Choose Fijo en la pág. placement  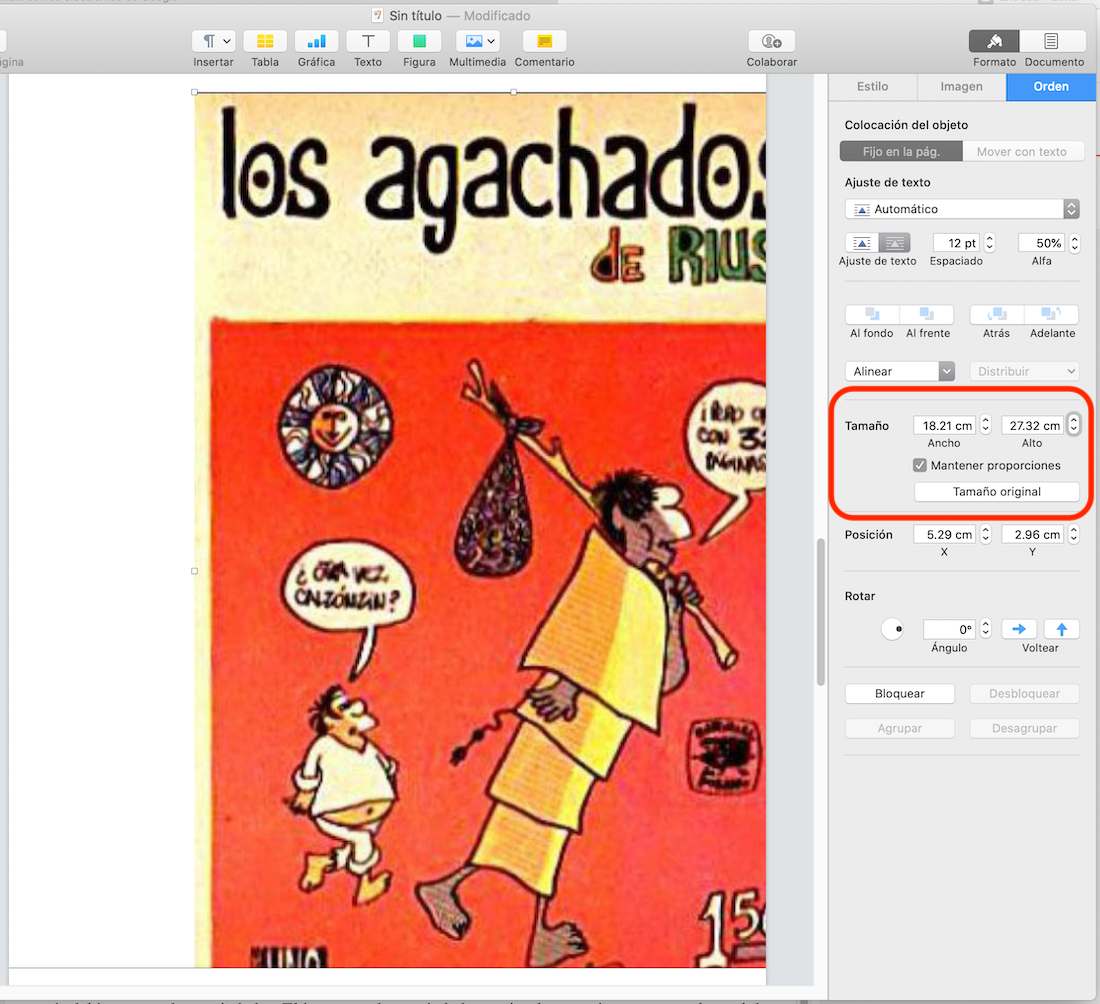pos(901,152)
